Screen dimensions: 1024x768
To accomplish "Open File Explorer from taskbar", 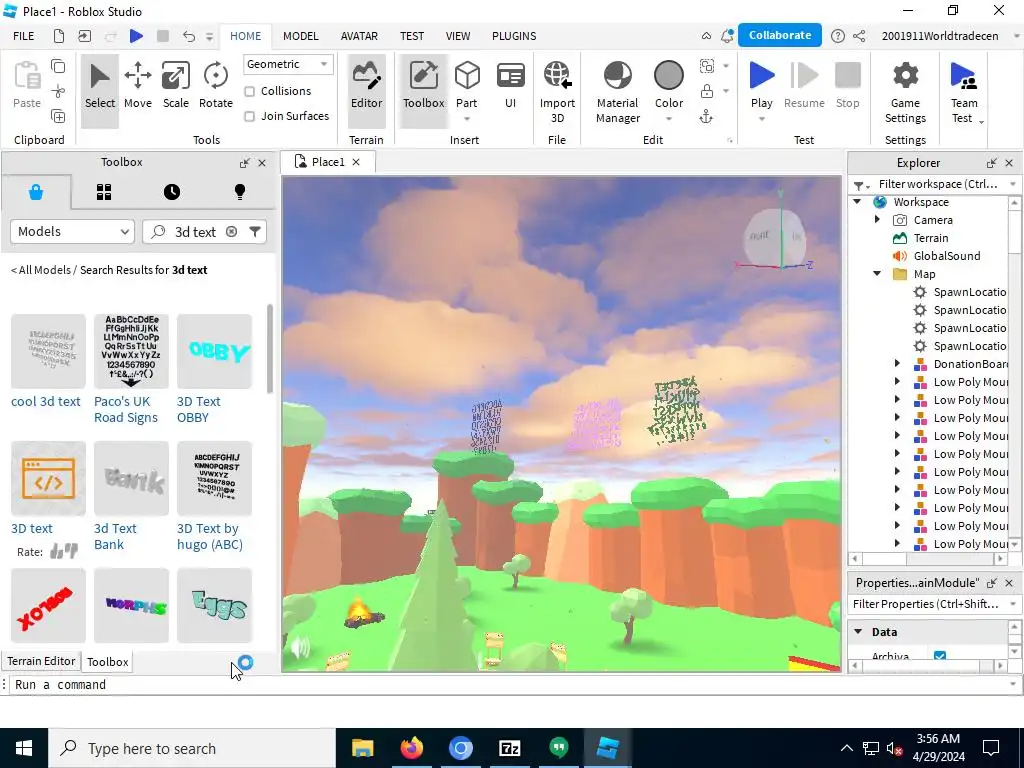I will [x=362, y=748].
